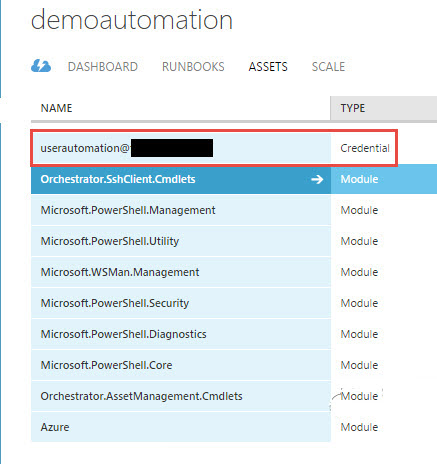Image resolution: width=437 pixels, height=464 pixels.
Task: Go to the SCALE tab
Action: click(x=328, y=67)
